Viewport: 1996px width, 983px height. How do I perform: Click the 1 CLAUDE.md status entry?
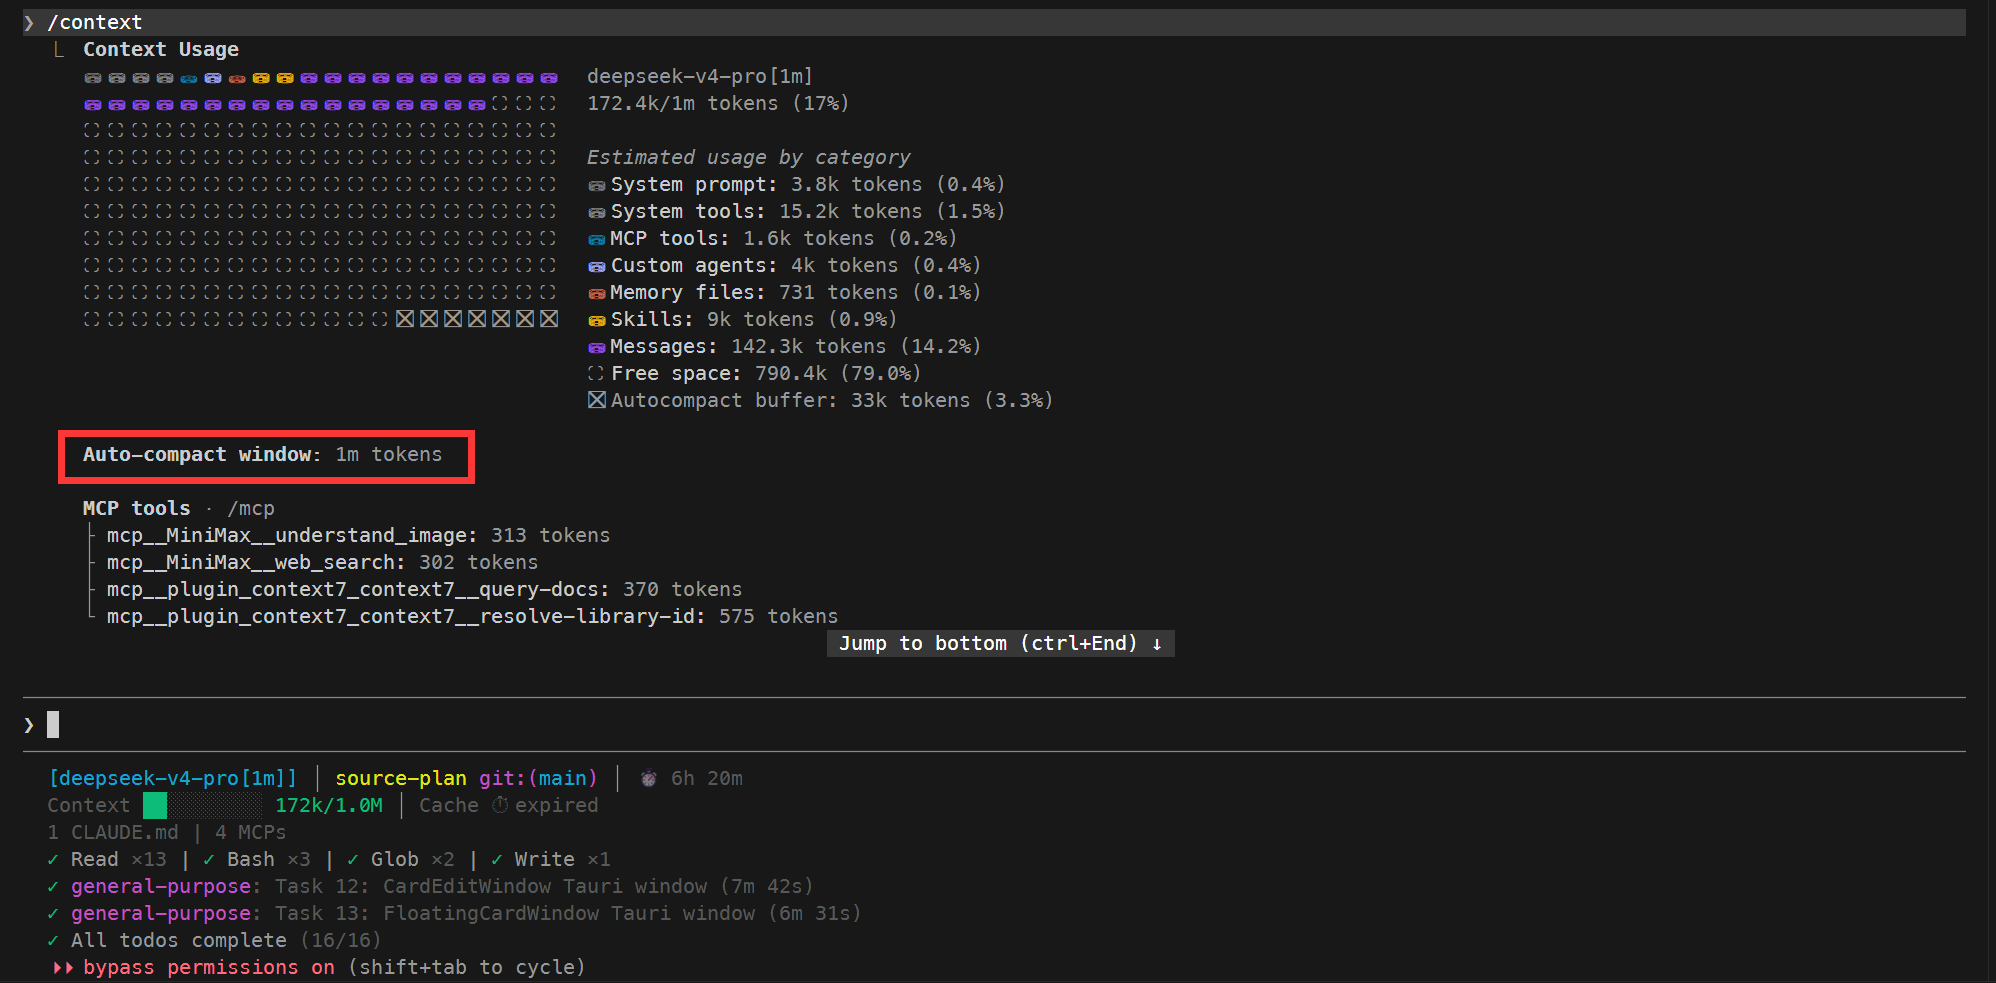[113, 832]
